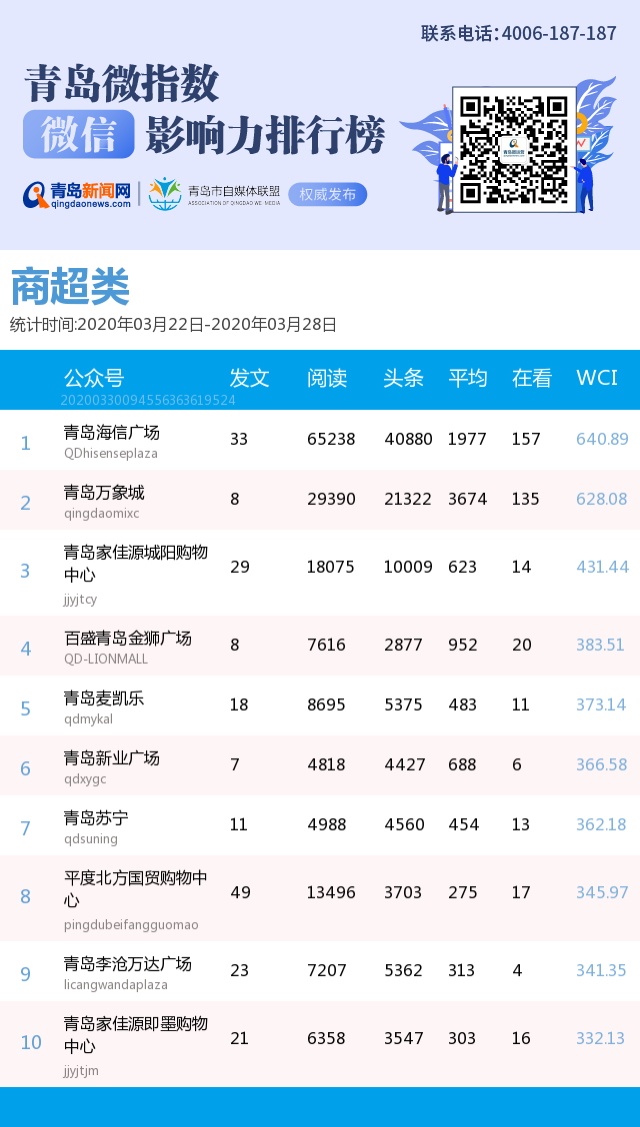Click the 青岛新闻网 logo
640x1127 pixels.
tap(78, 194)
